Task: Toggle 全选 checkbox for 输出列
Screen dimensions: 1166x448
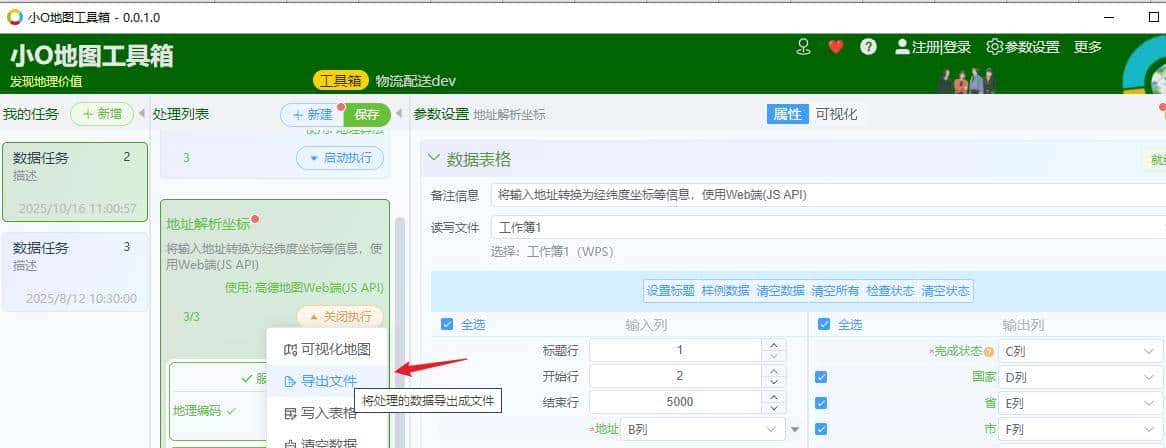Action: [x=823, y=324]
